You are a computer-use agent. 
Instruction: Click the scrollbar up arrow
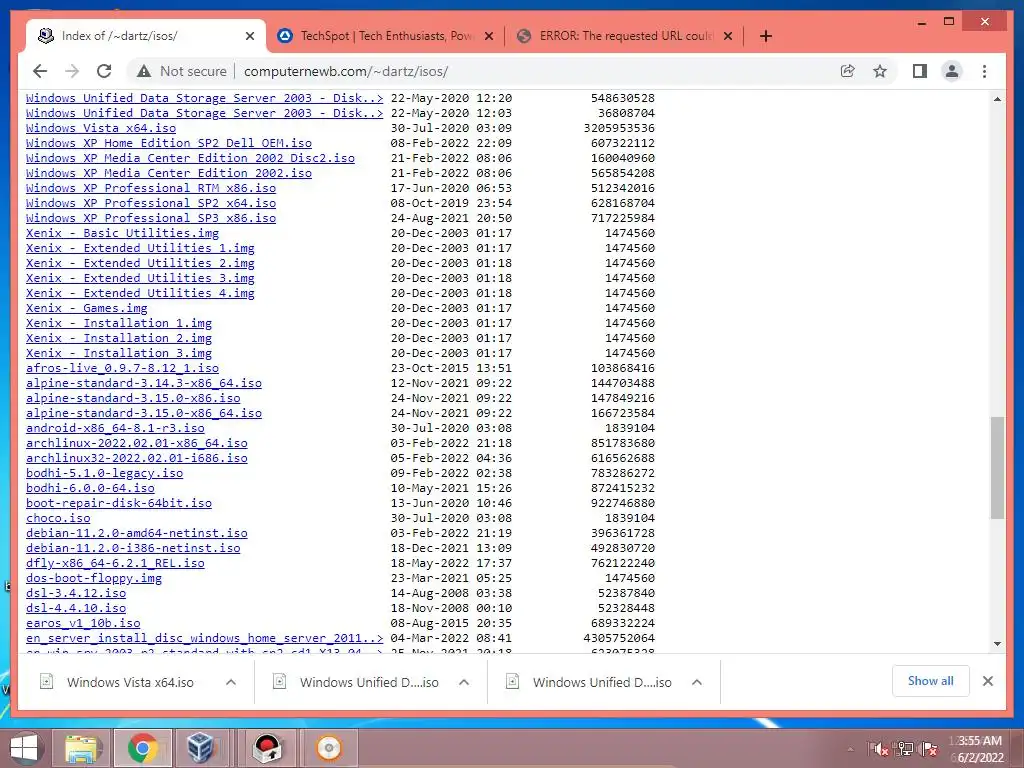point(997,99)
